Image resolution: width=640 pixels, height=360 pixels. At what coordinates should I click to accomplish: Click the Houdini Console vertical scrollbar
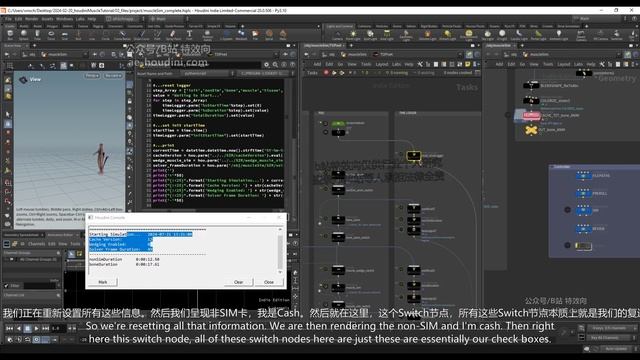click(x=280, y=251)
